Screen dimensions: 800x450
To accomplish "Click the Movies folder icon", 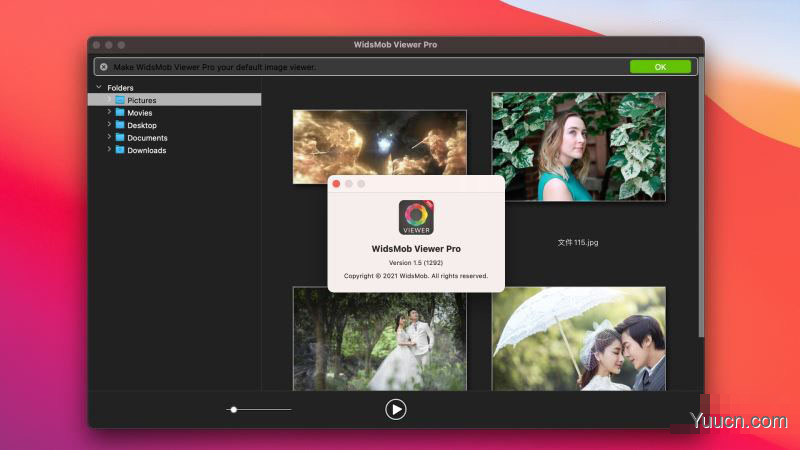I will [x=120, y=113].
